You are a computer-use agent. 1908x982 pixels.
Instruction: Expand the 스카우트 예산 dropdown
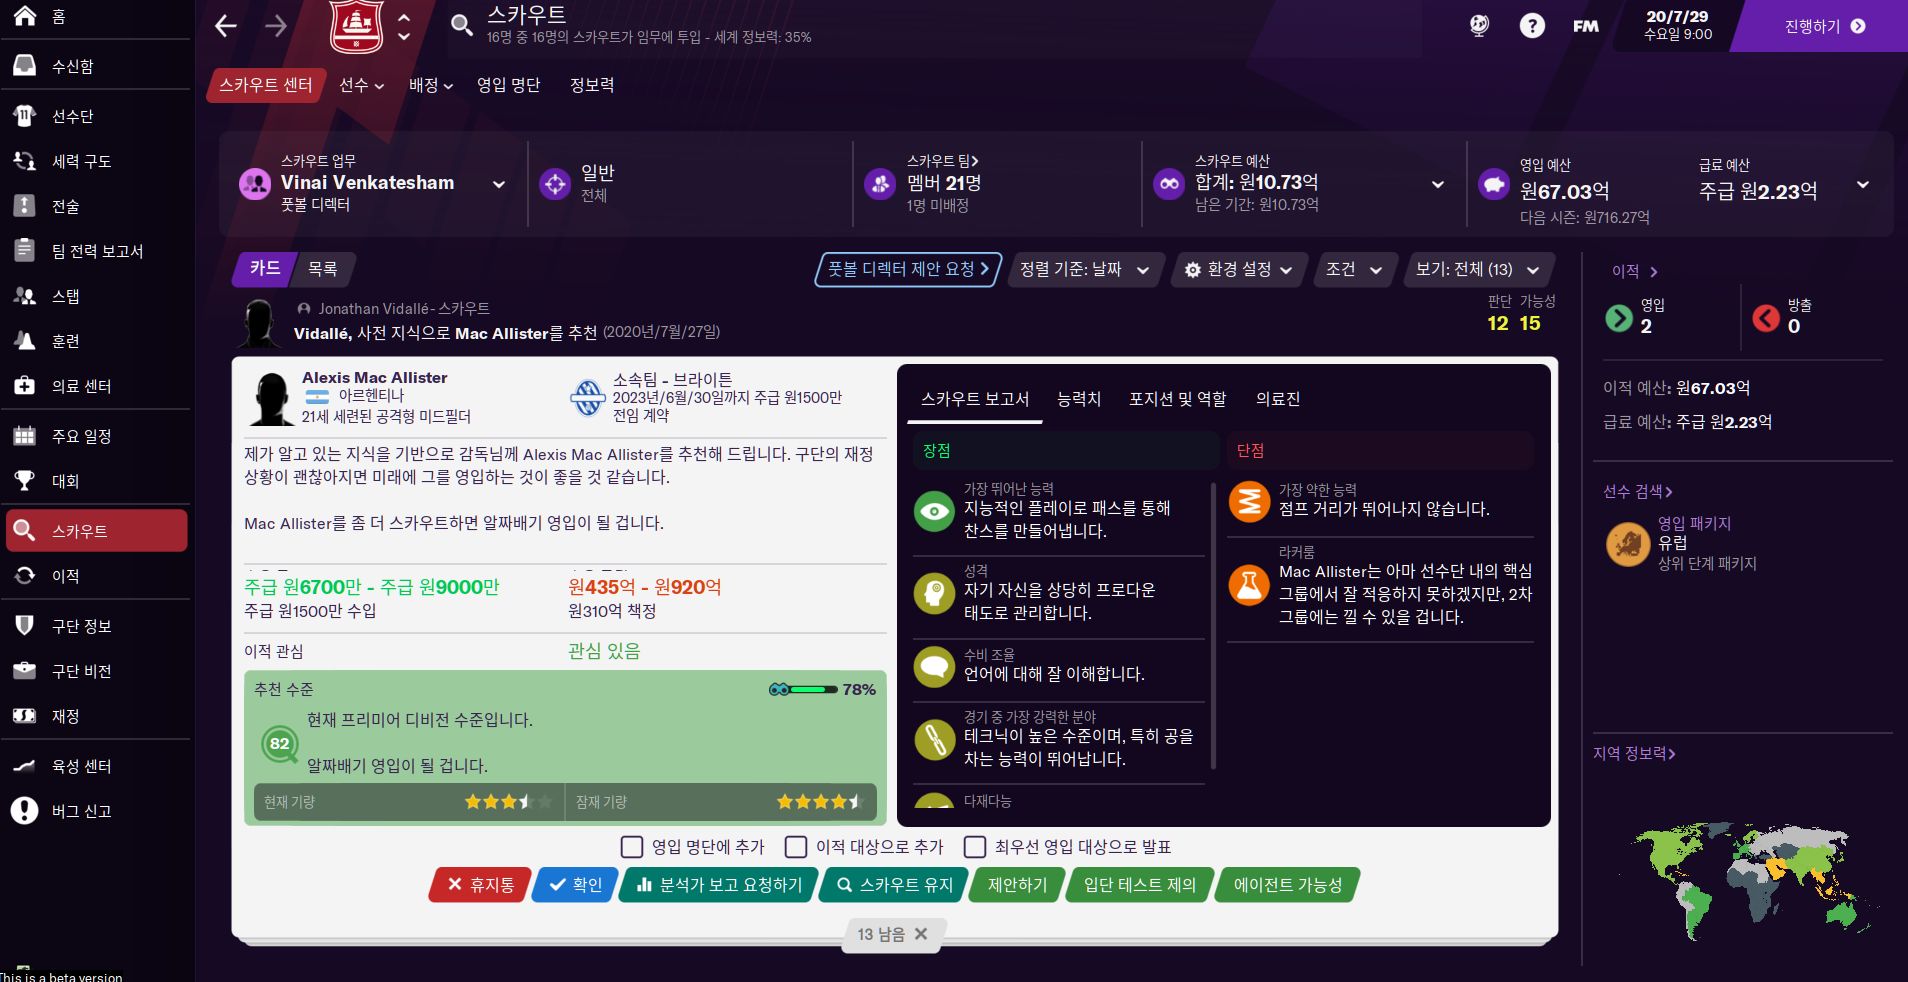click(1437, 184)
